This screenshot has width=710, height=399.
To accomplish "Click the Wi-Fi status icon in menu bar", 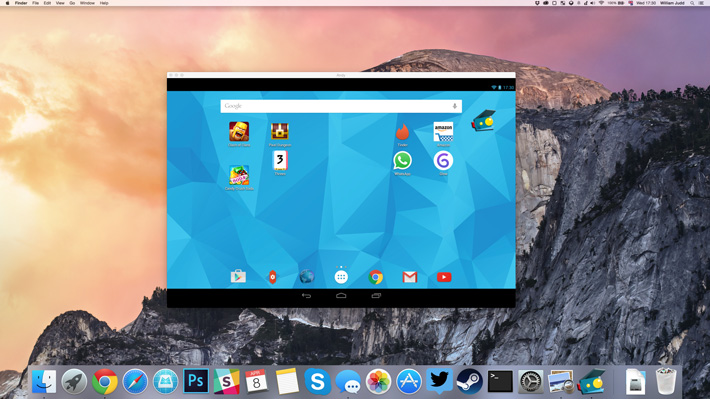I will point(601,3).
